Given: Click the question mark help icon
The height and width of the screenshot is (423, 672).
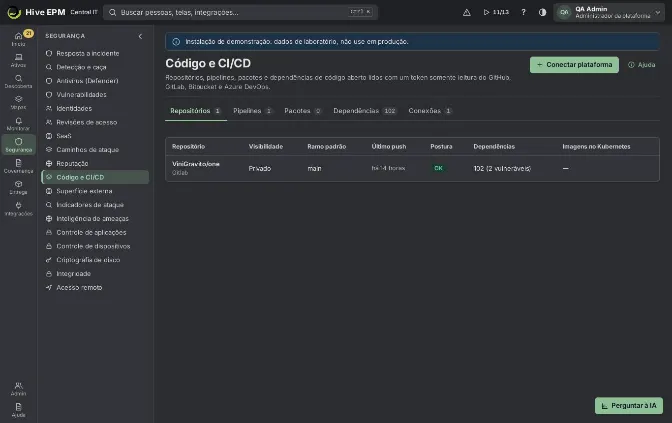Looking at the screenshot, I should (x=523, y=12).
